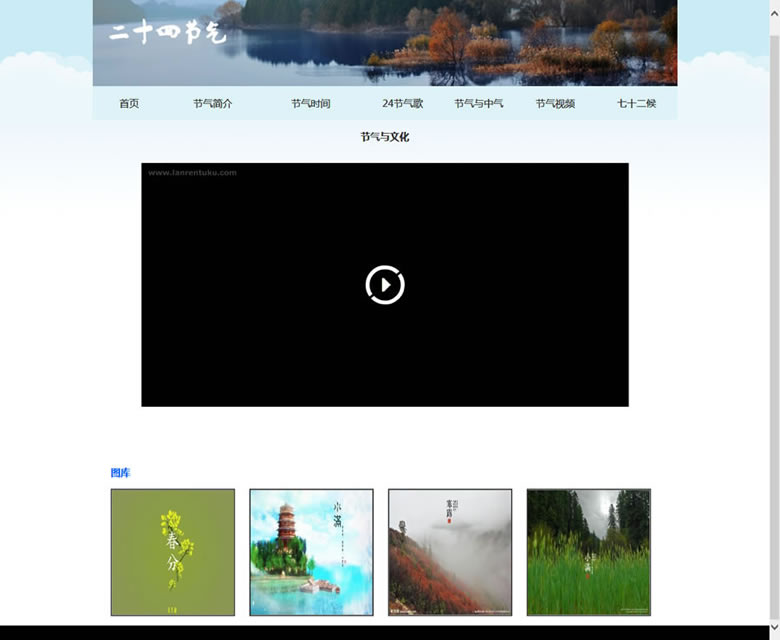Click the 二十四节气 calligraphy logo
The height and width of the screenshot is (640, 780).
[x=167, y=32]
